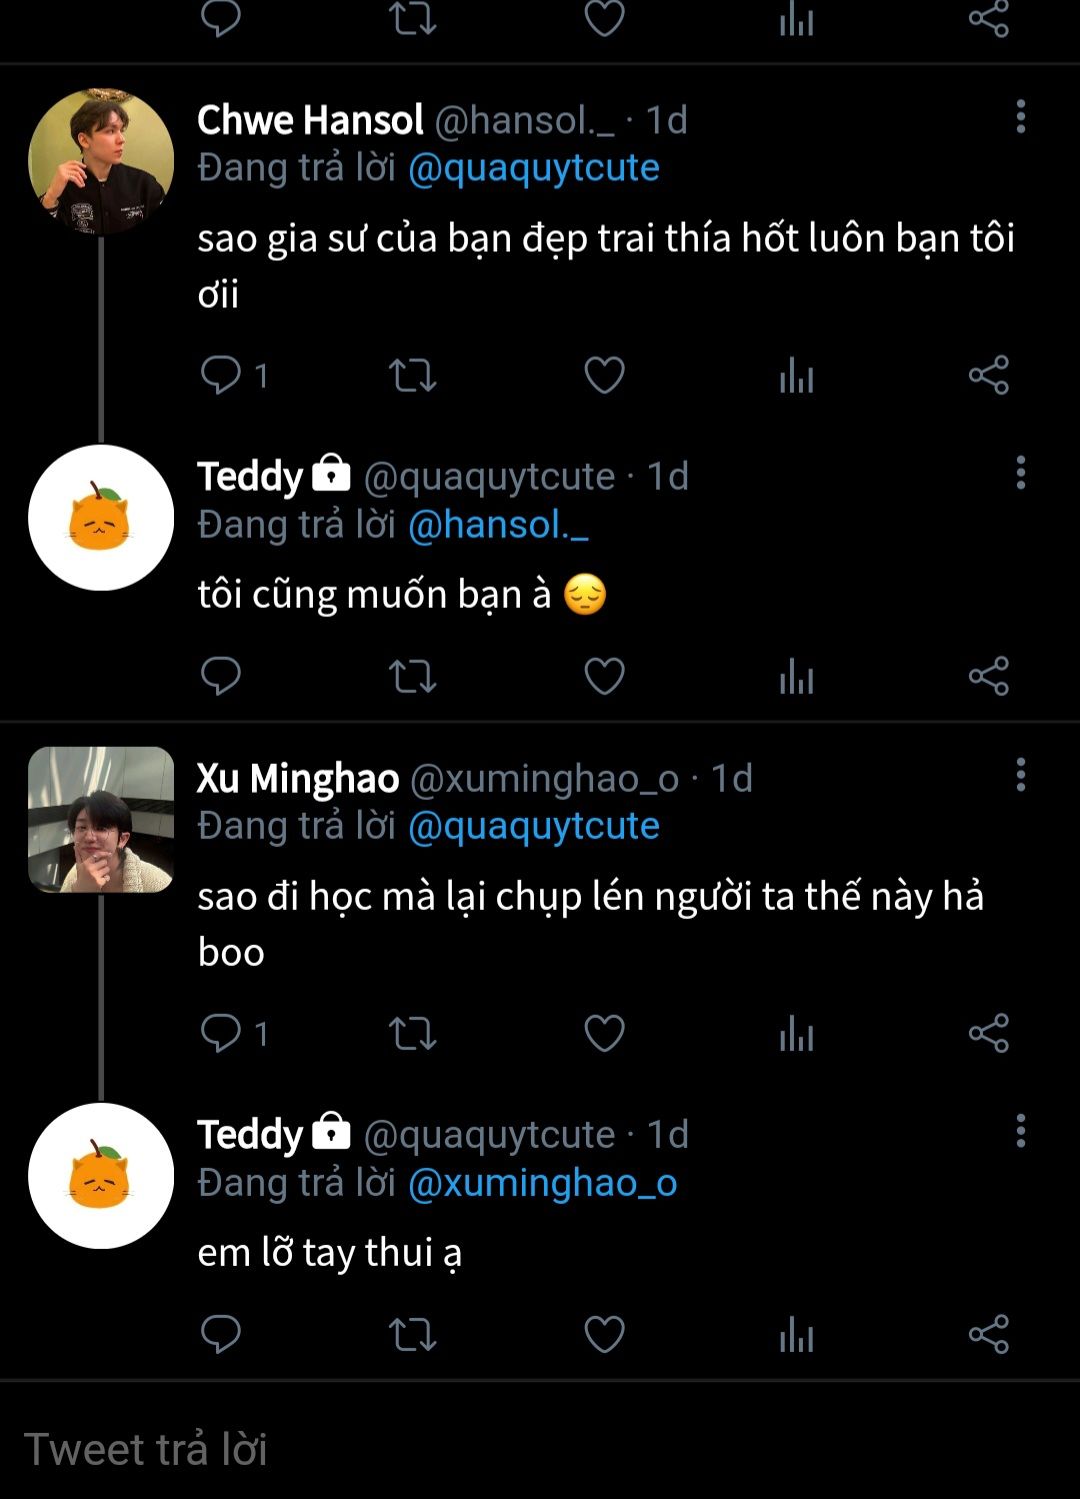View analytics on Xu Minghao's tweet
Screen dimensions: 1080x1499
point(796,1034)
